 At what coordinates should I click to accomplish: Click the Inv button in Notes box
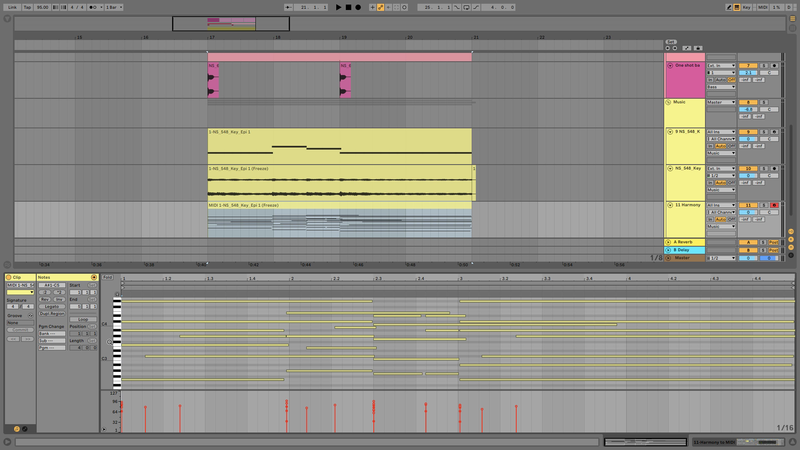[59, 299]
